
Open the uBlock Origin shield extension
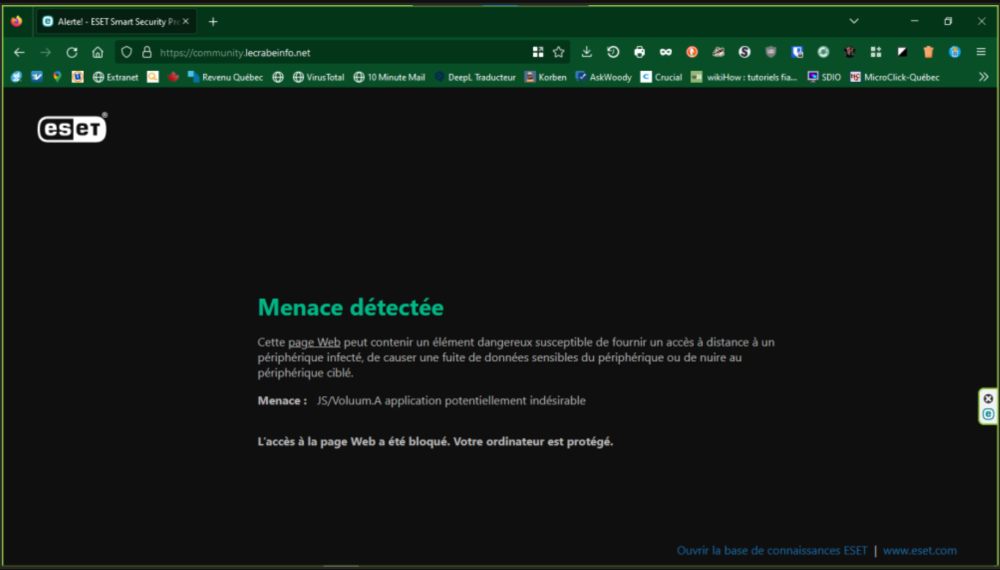tap(770, 52)
